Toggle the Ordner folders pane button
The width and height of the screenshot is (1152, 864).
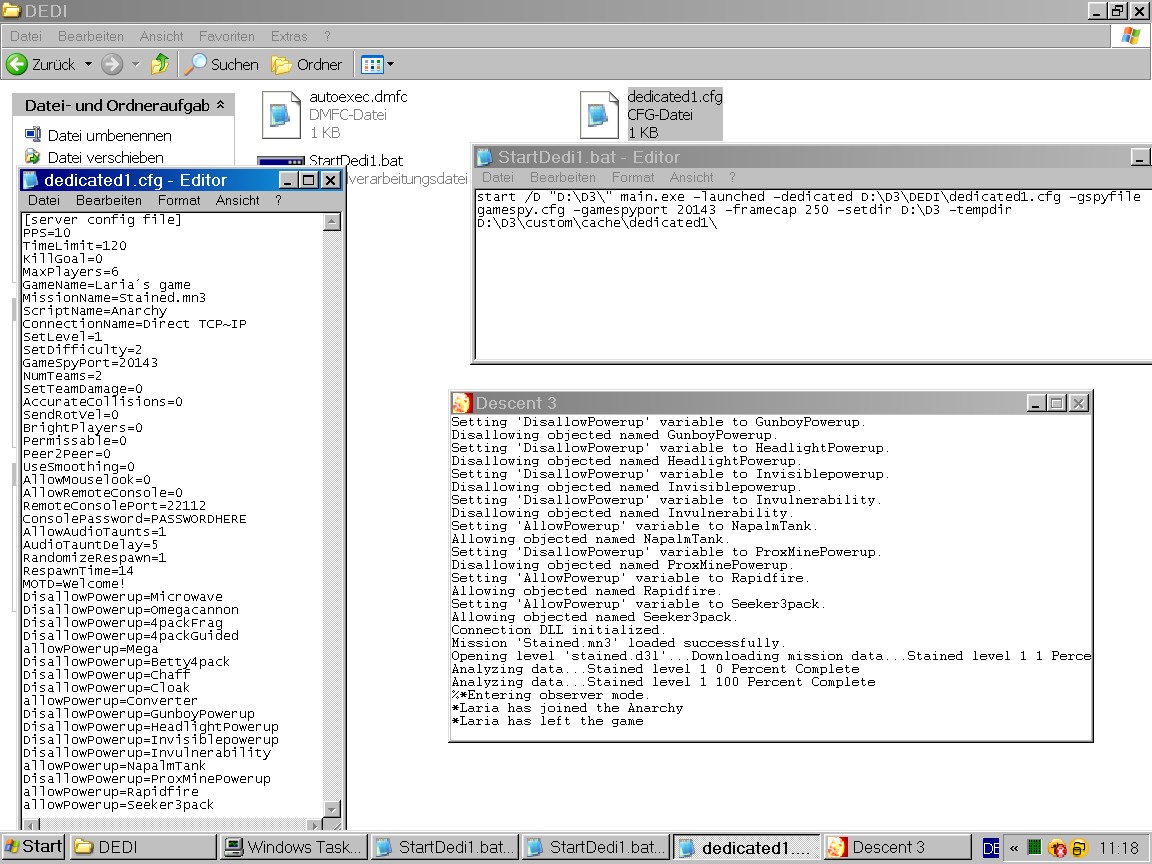[x=308, y=64]
